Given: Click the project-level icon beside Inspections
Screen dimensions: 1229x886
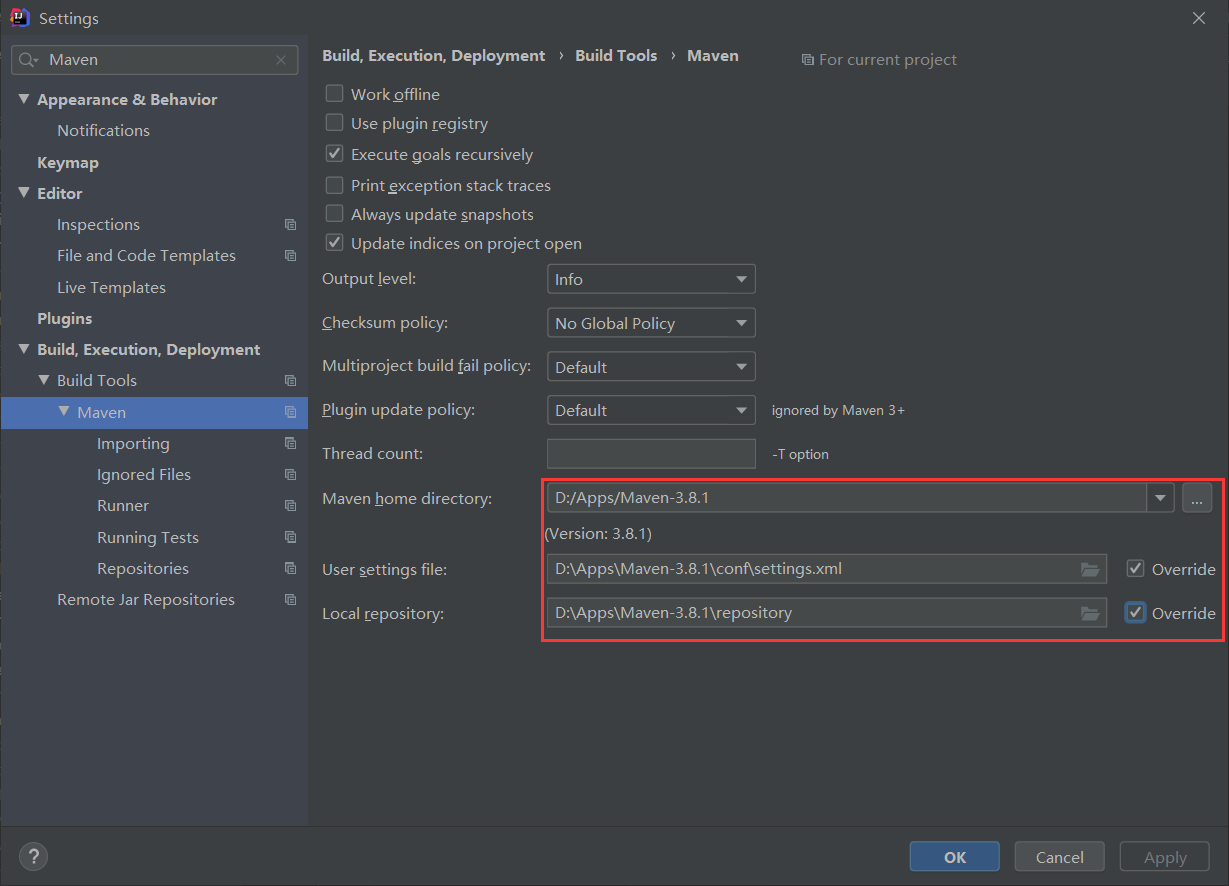Looking at the screenshot, I should [x=290, y=225].
